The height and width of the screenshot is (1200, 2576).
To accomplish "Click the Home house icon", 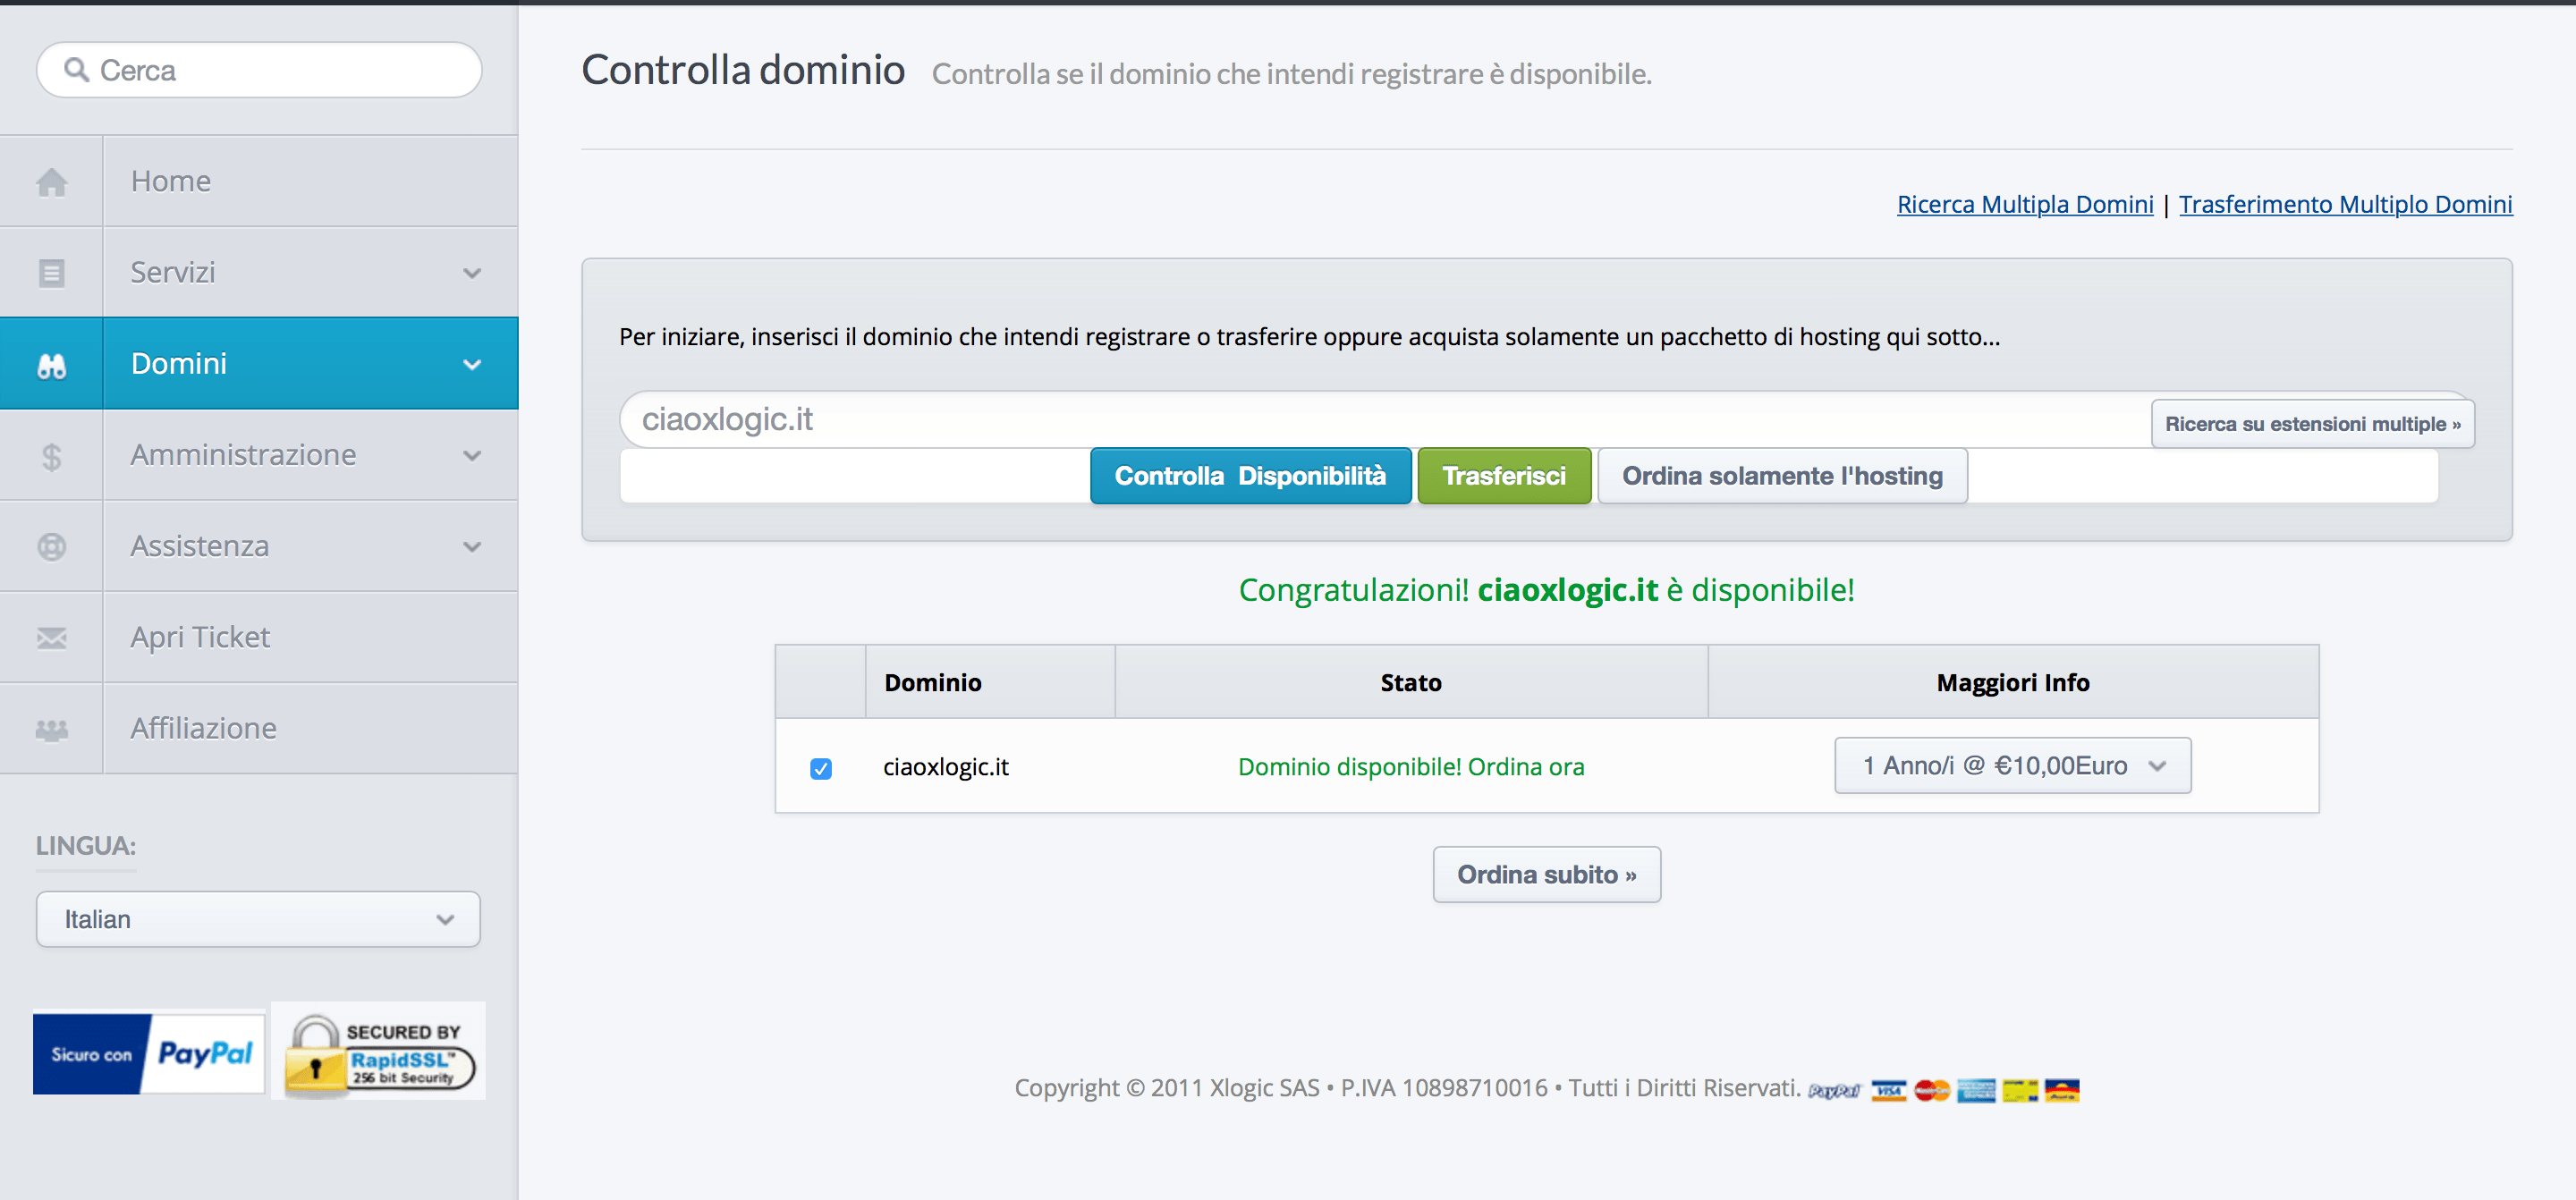I will [51, 182].
